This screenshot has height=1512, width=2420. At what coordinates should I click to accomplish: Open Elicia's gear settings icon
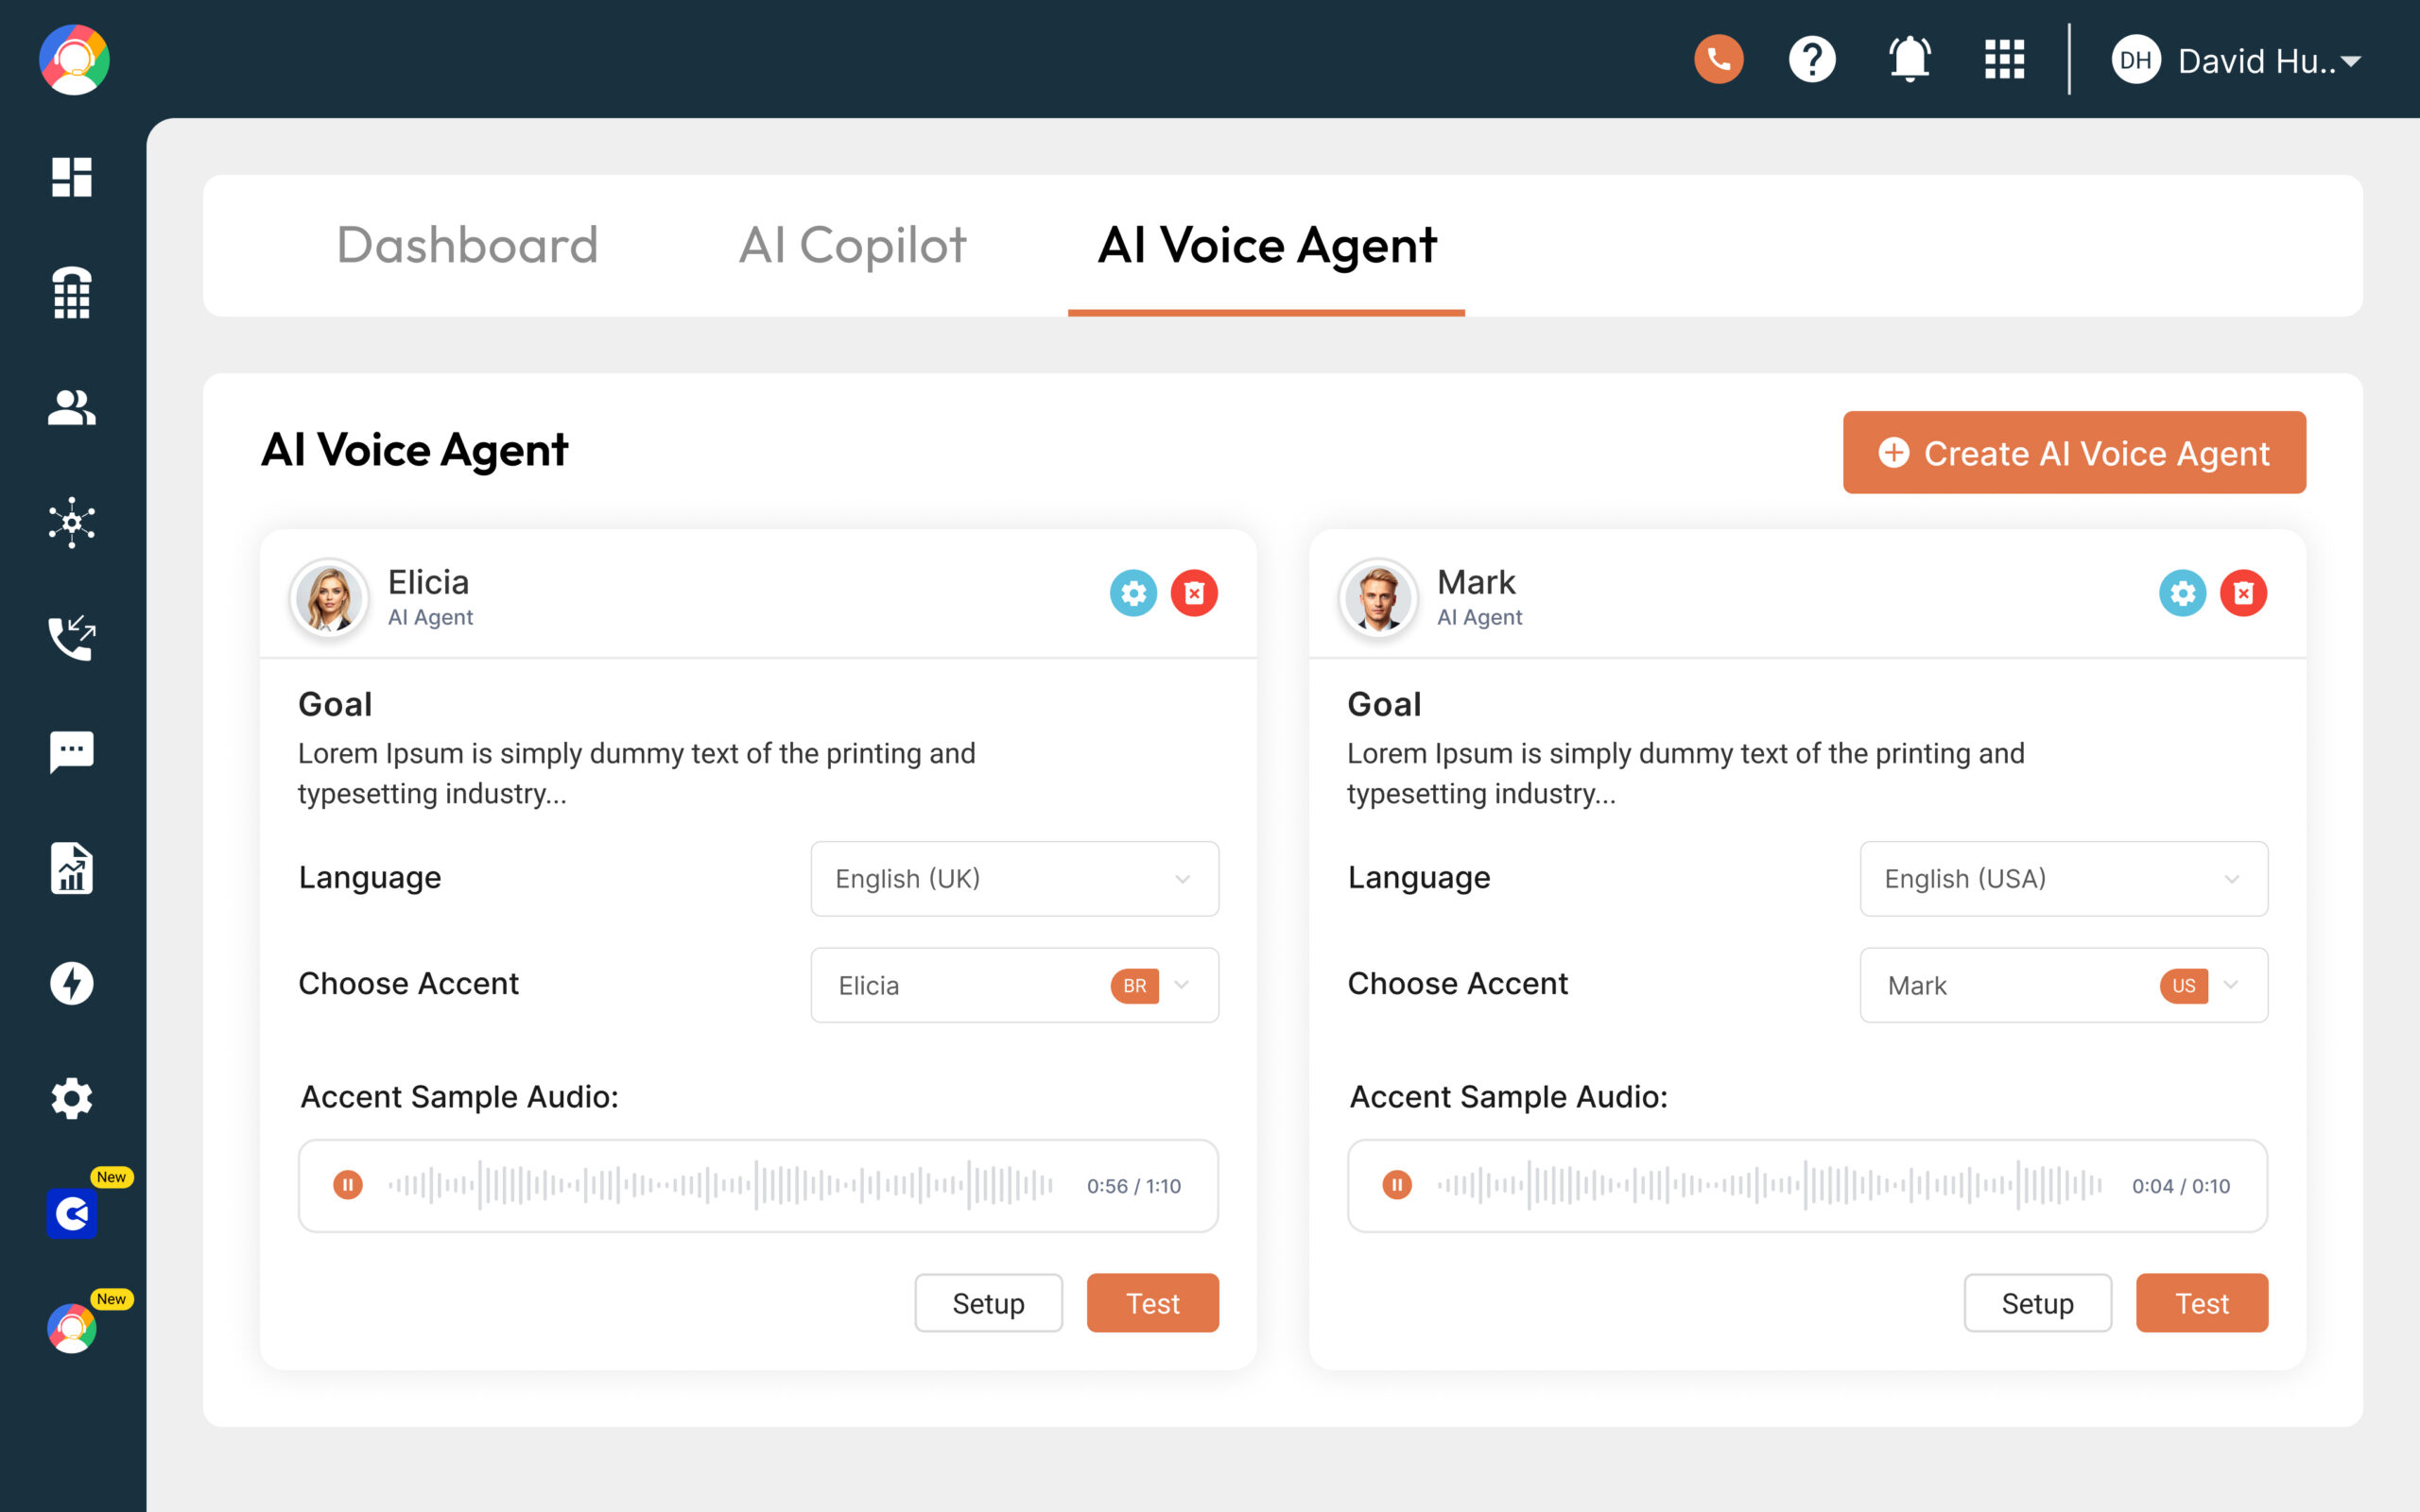[x=1133, y=594]
